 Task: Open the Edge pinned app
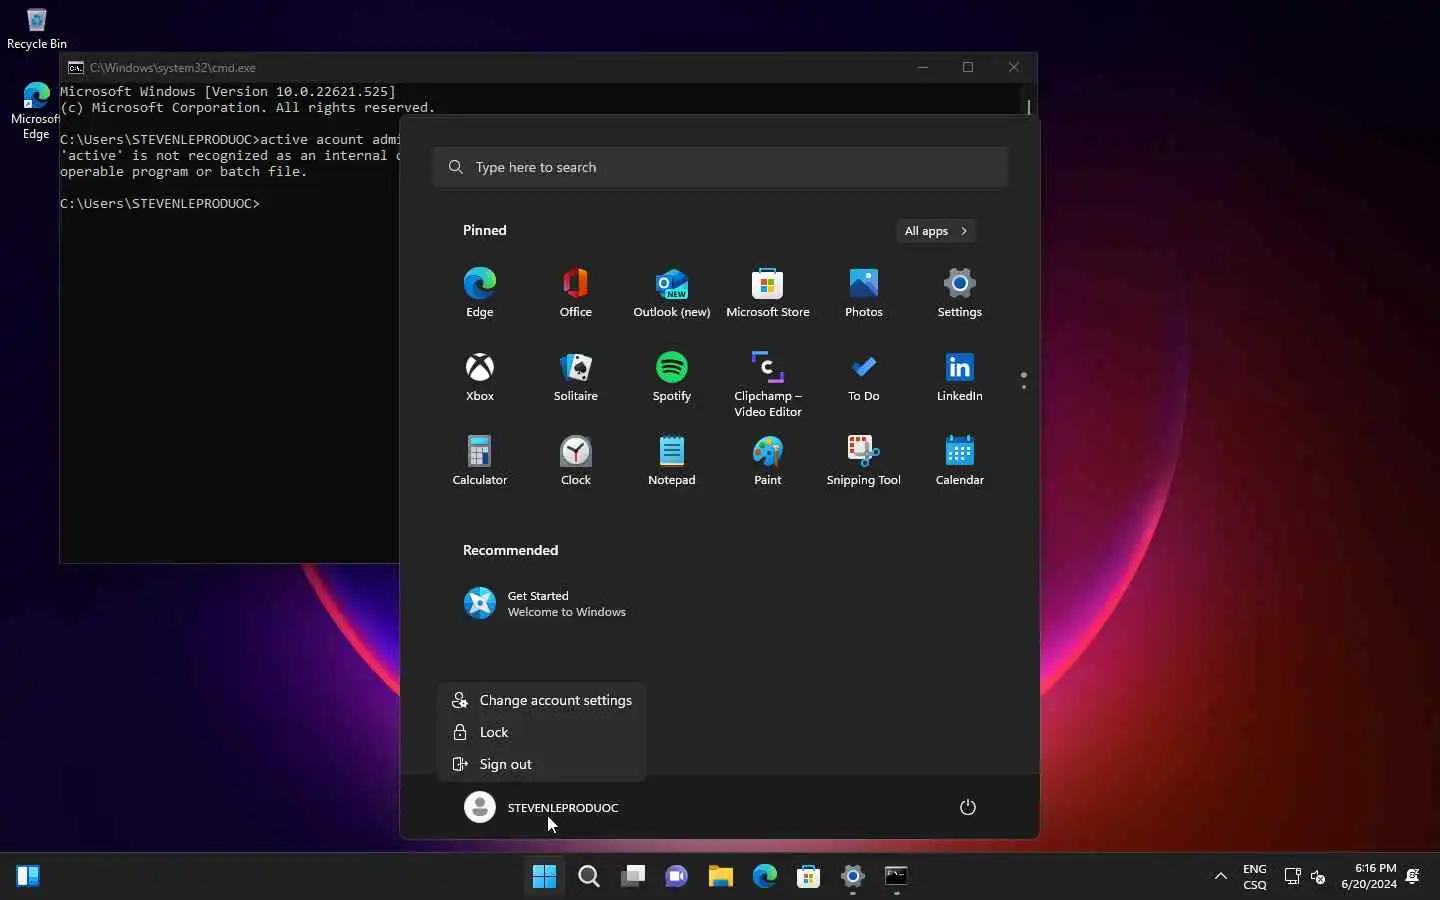coord(480,293)
